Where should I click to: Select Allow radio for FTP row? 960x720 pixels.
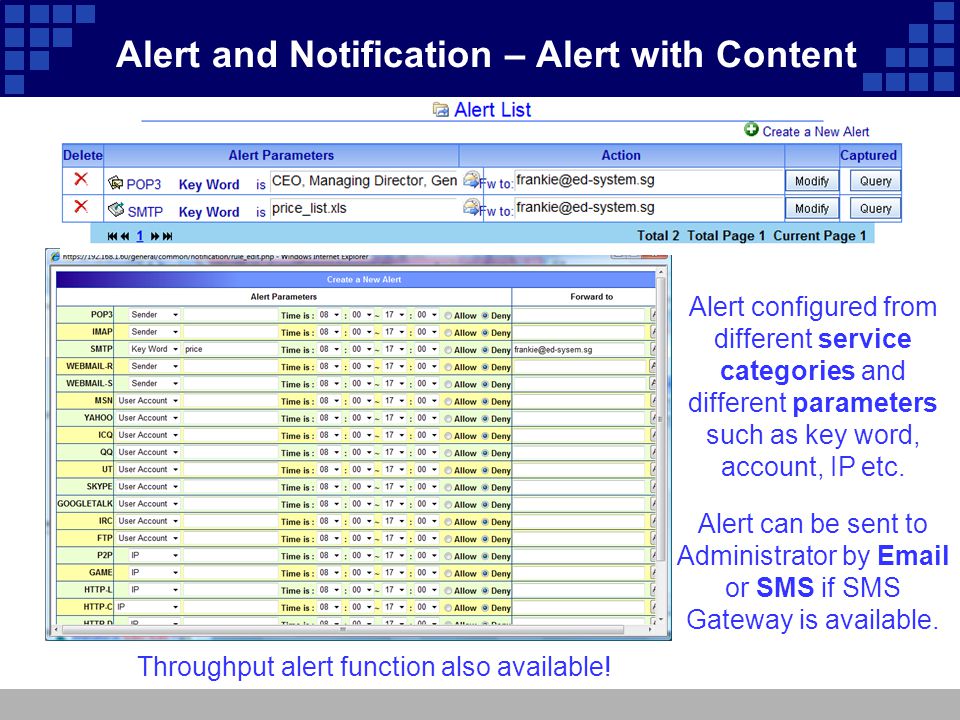pyautogui.click(x=448, y=539)
